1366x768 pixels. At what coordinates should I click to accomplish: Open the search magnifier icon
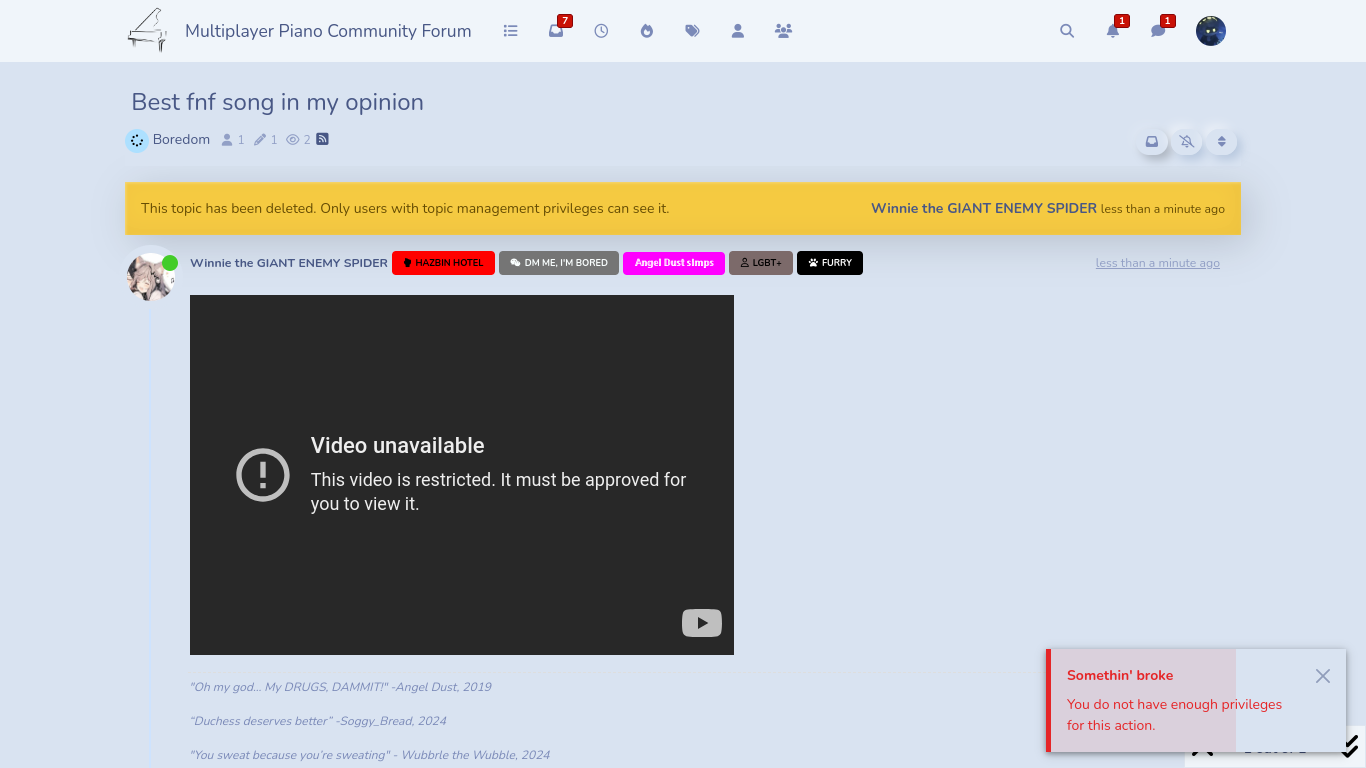(1067, 31)
